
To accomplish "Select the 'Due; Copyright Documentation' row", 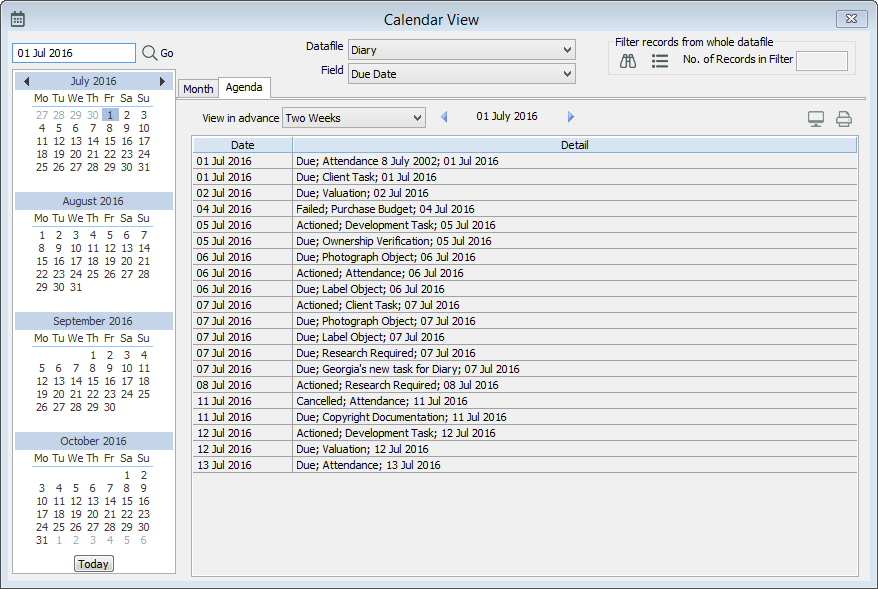I will coord(525,418).
